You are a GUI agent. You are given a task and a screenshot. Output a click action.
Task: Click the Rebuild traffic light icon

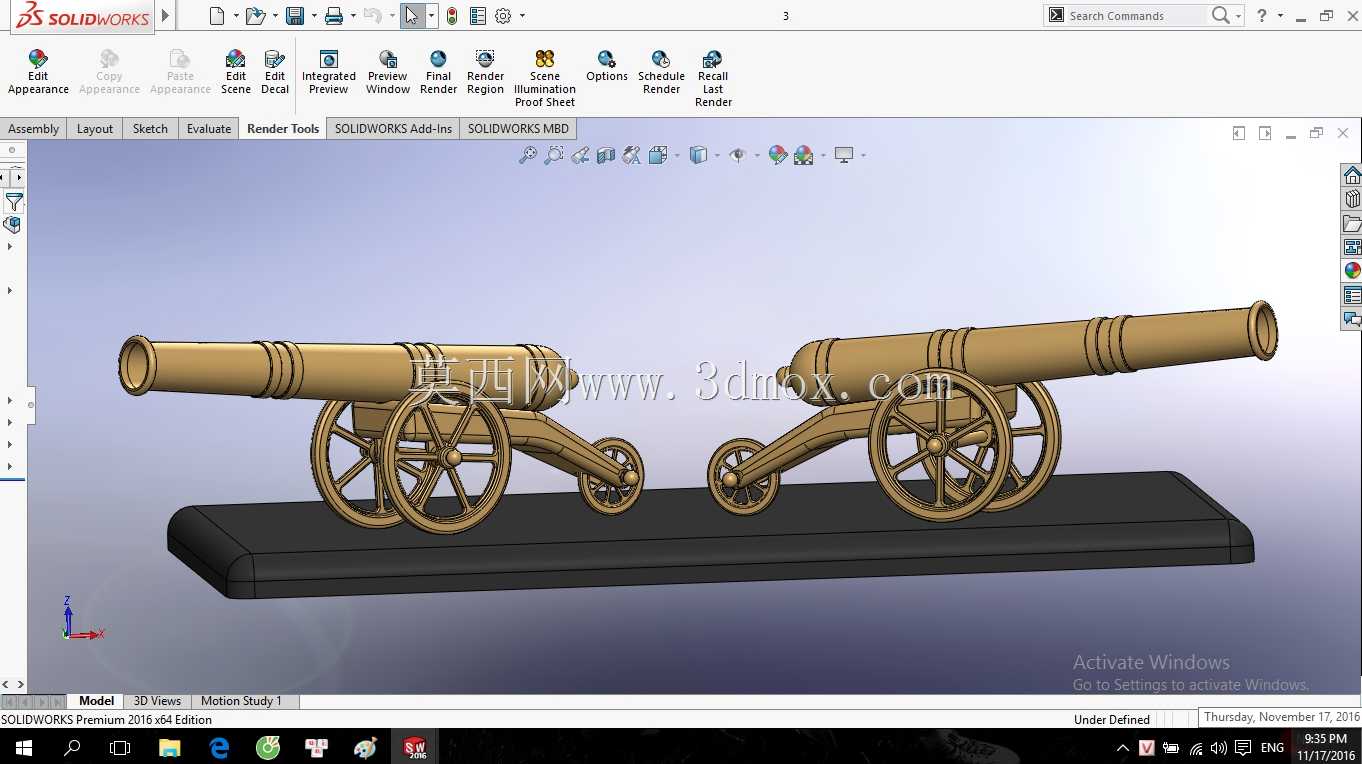coord(452,16)
